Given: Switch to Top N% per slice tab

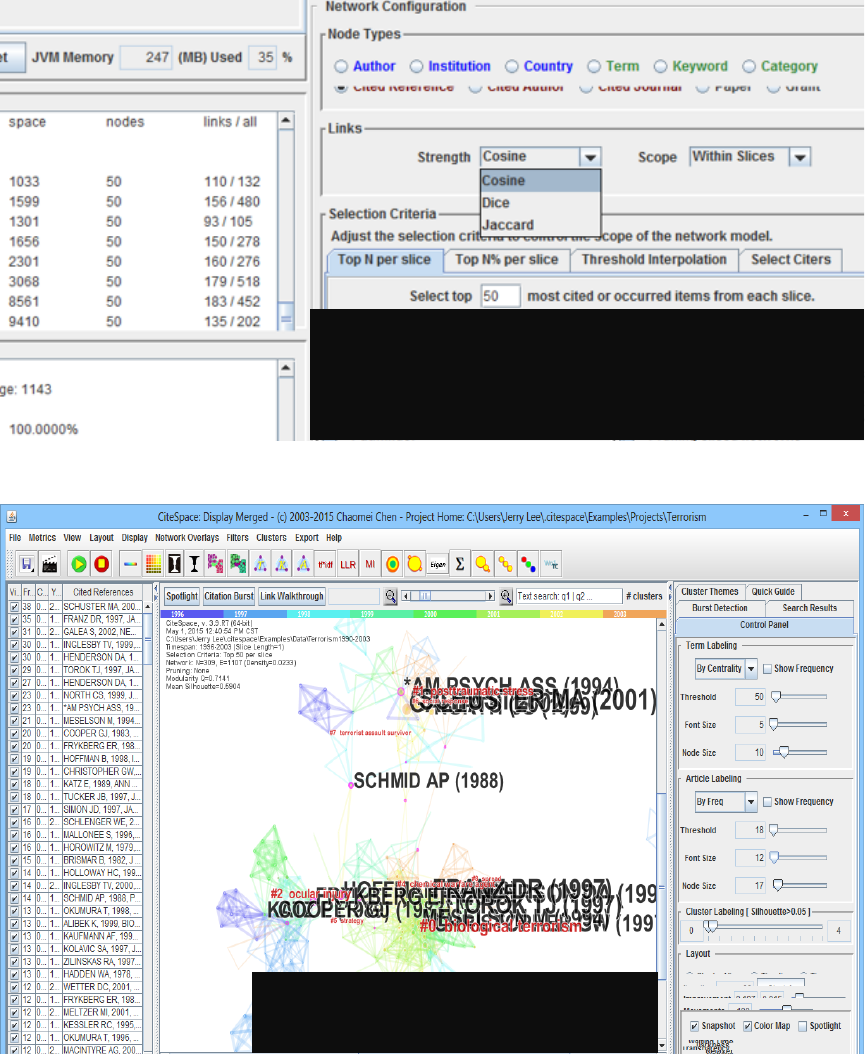Looking at the screenshot, I should [x=507, y=260].
